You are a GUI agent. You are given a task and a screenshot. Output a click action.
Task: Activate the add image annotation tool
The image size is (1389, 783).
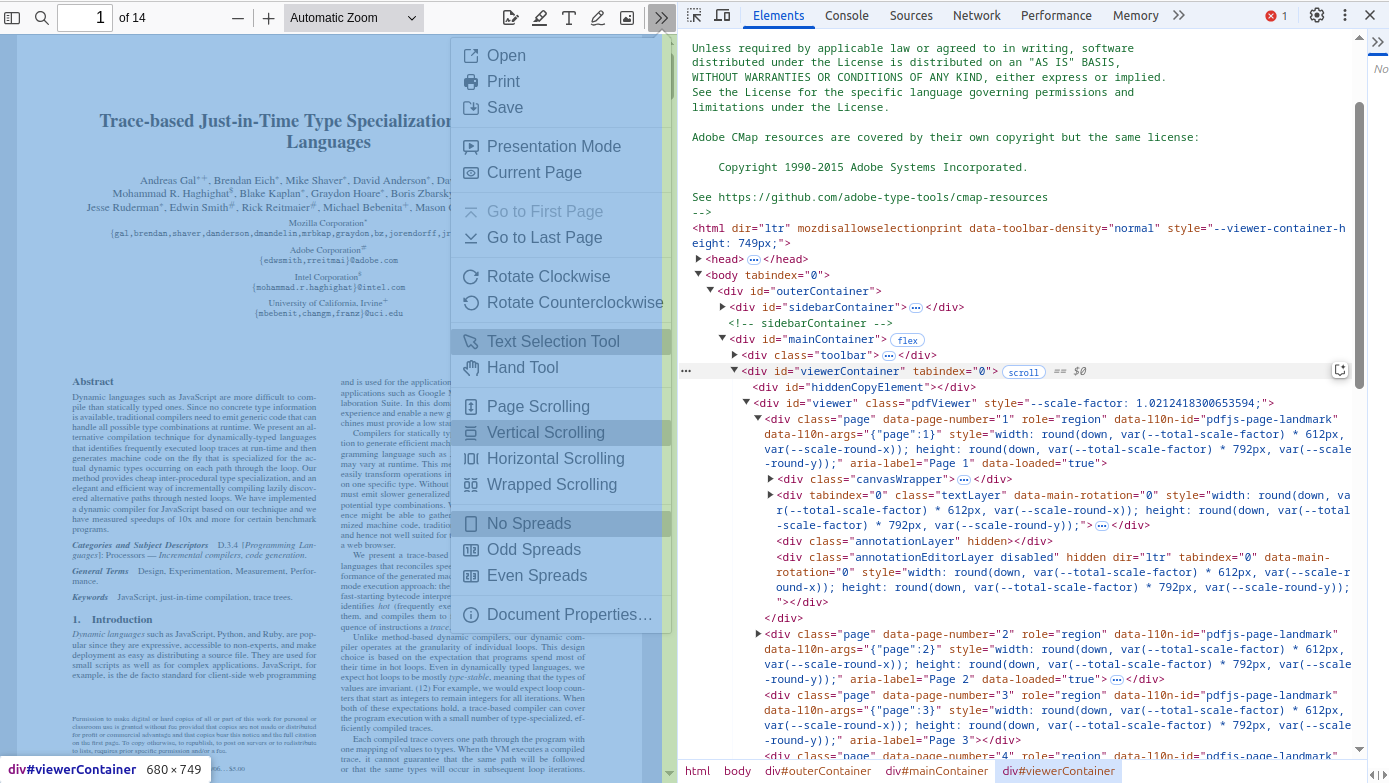(x=627, y=18)
